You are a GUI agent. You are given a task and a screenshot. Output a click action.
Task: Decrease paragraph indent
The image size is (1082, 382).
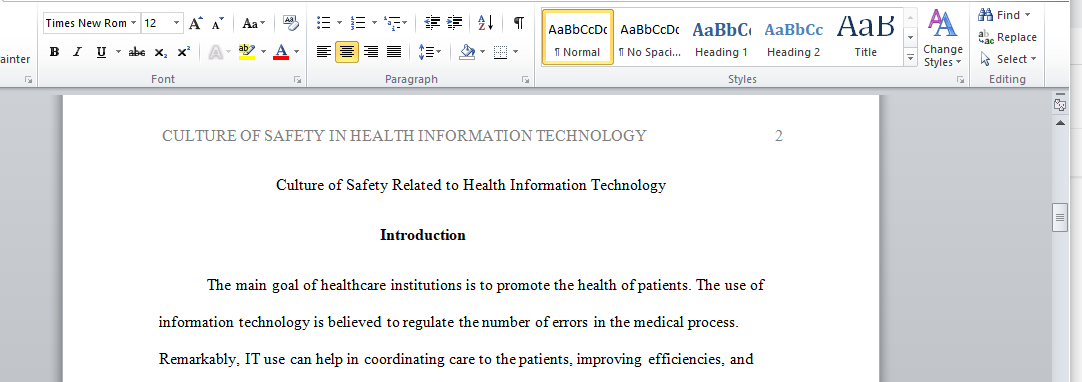[432, 23]
